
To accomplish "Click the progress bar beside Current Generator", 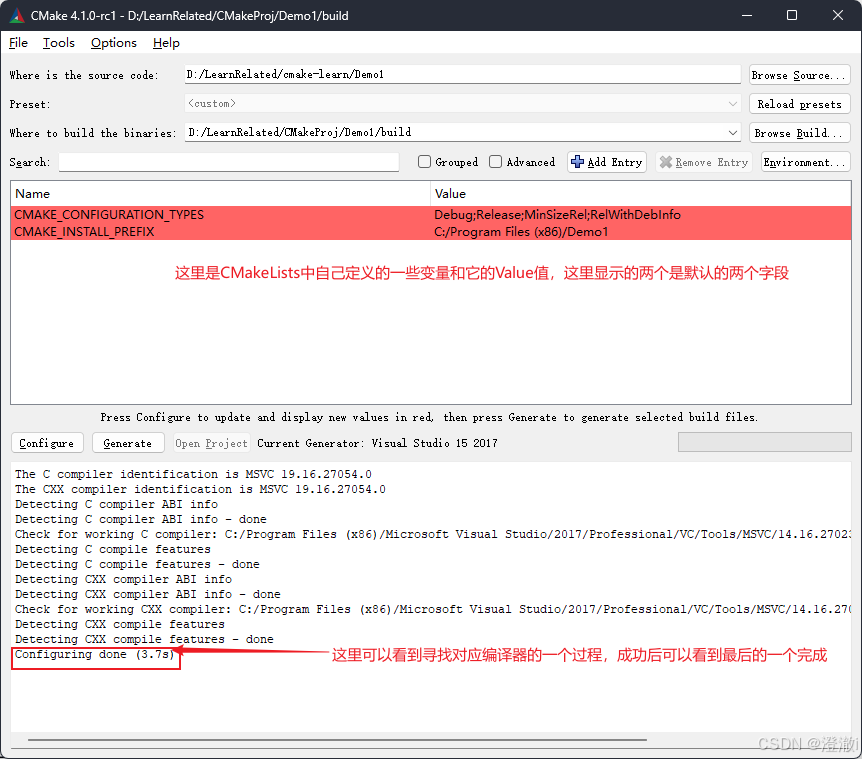I will coord(764,442).
